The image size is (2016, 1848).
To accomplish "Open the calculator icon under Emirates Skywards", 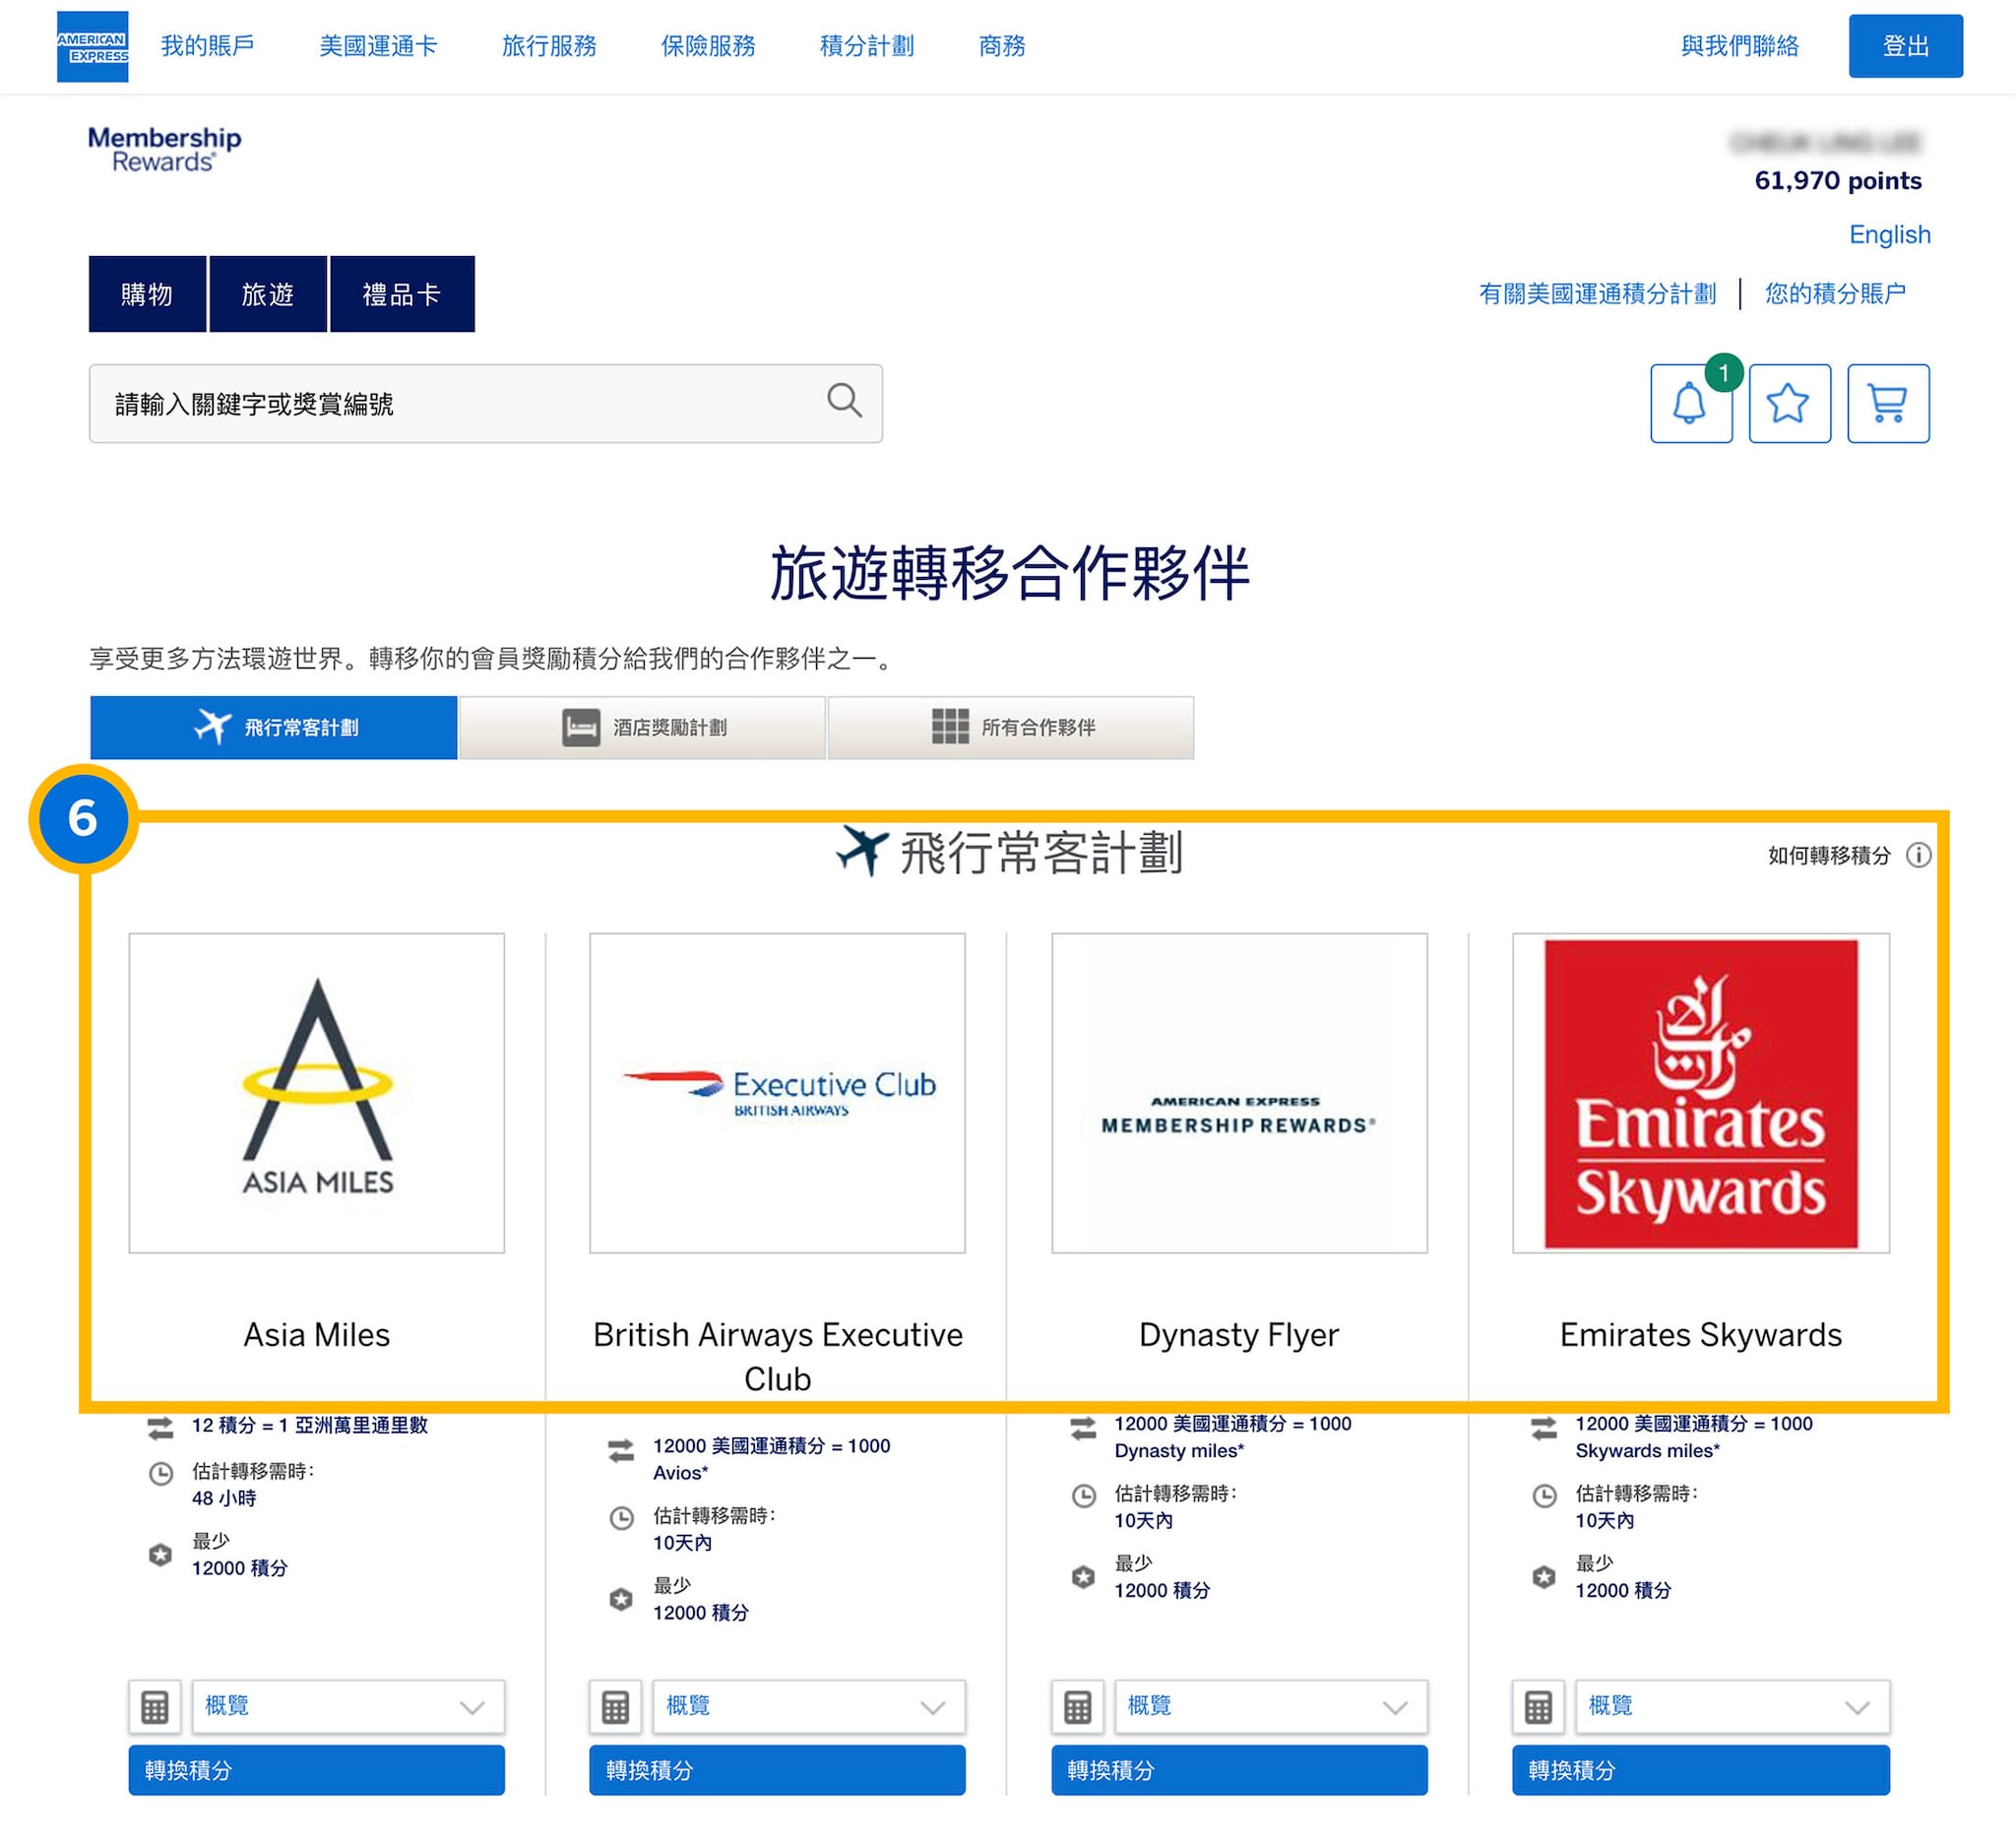I will pos(1538,1707).
